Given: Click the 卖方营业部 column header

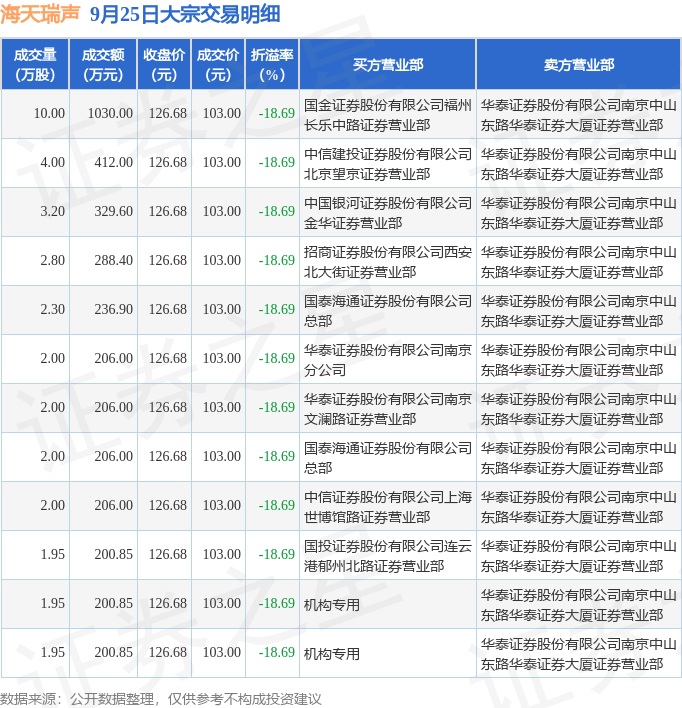Looking at the screenshot, I should coord(579,65).
